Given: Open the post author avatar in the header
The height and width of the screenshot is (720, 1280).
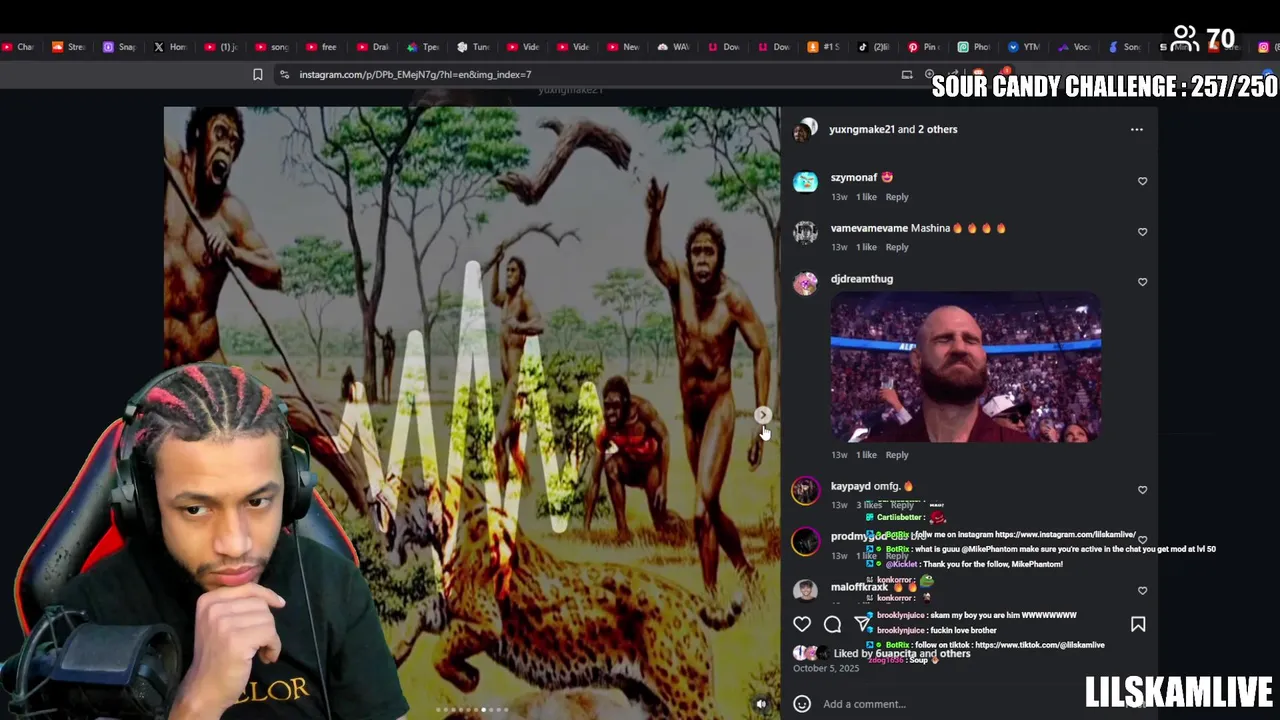Looking at the screenshot, I should point(805,130).
